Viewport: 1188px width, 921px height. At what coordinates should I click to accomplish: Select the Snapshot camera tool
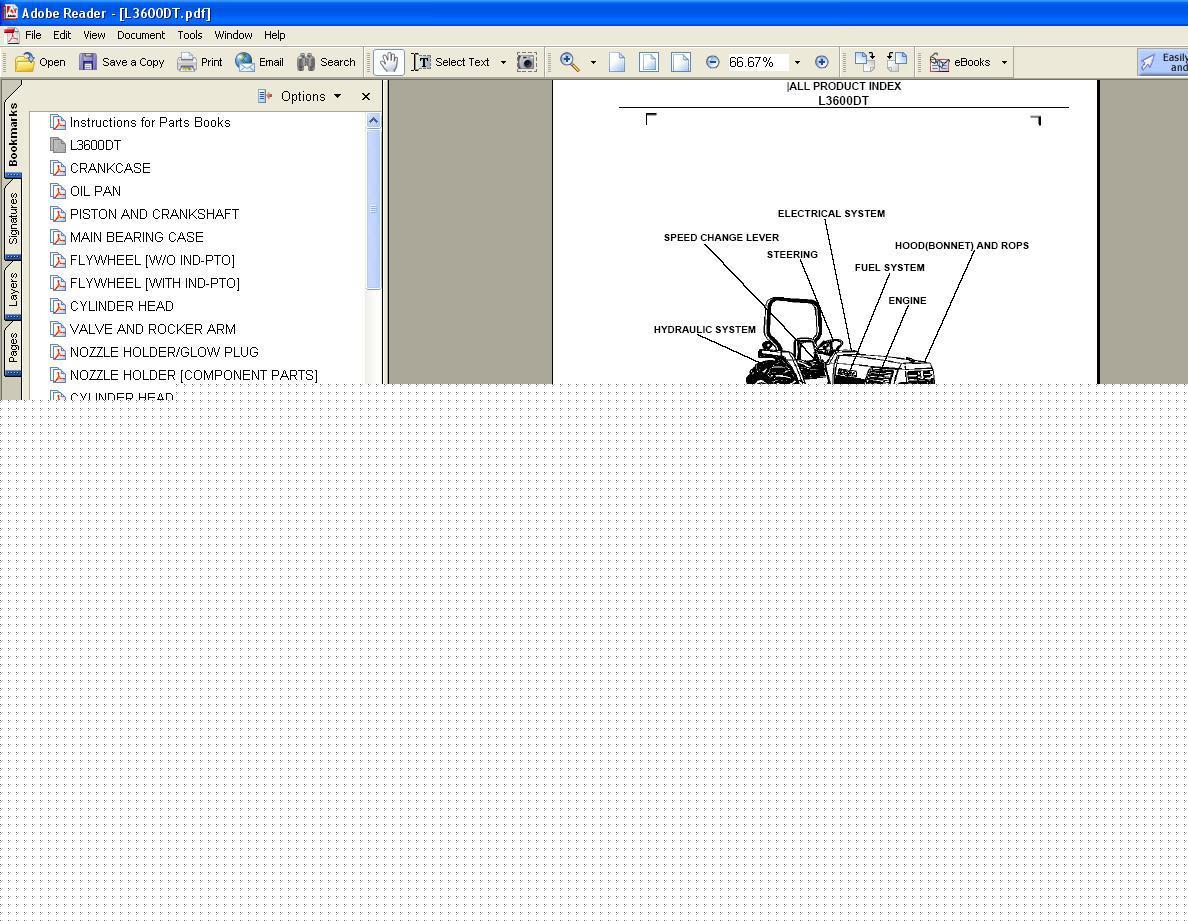pos(527,62)
